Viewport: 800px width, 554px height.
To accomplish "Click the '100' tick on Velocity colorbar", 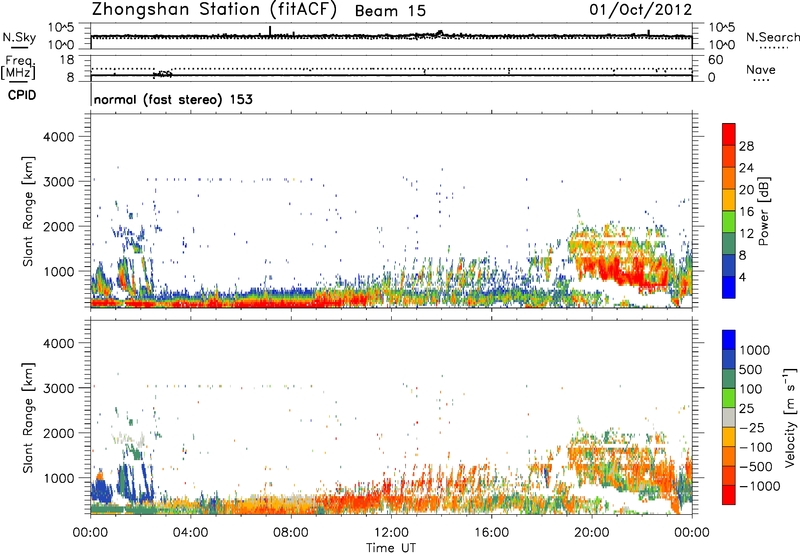I will point(751,389).
